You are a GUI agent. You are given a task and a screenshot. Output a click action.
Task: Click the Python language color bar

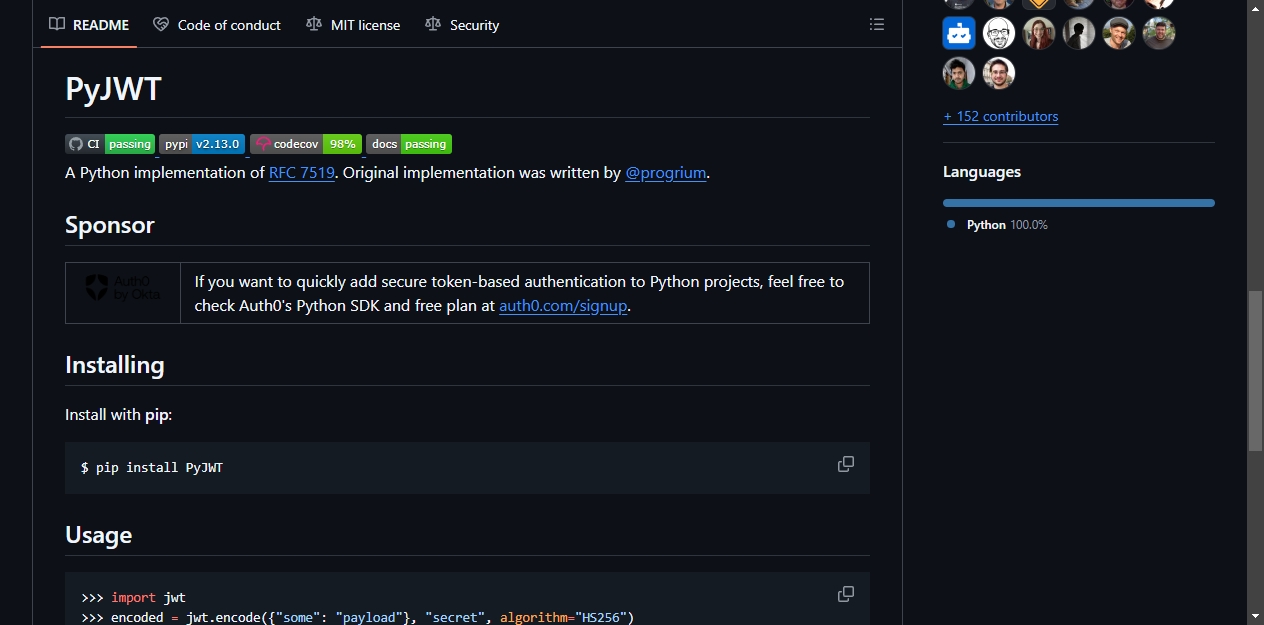[x=1079, y=203]
